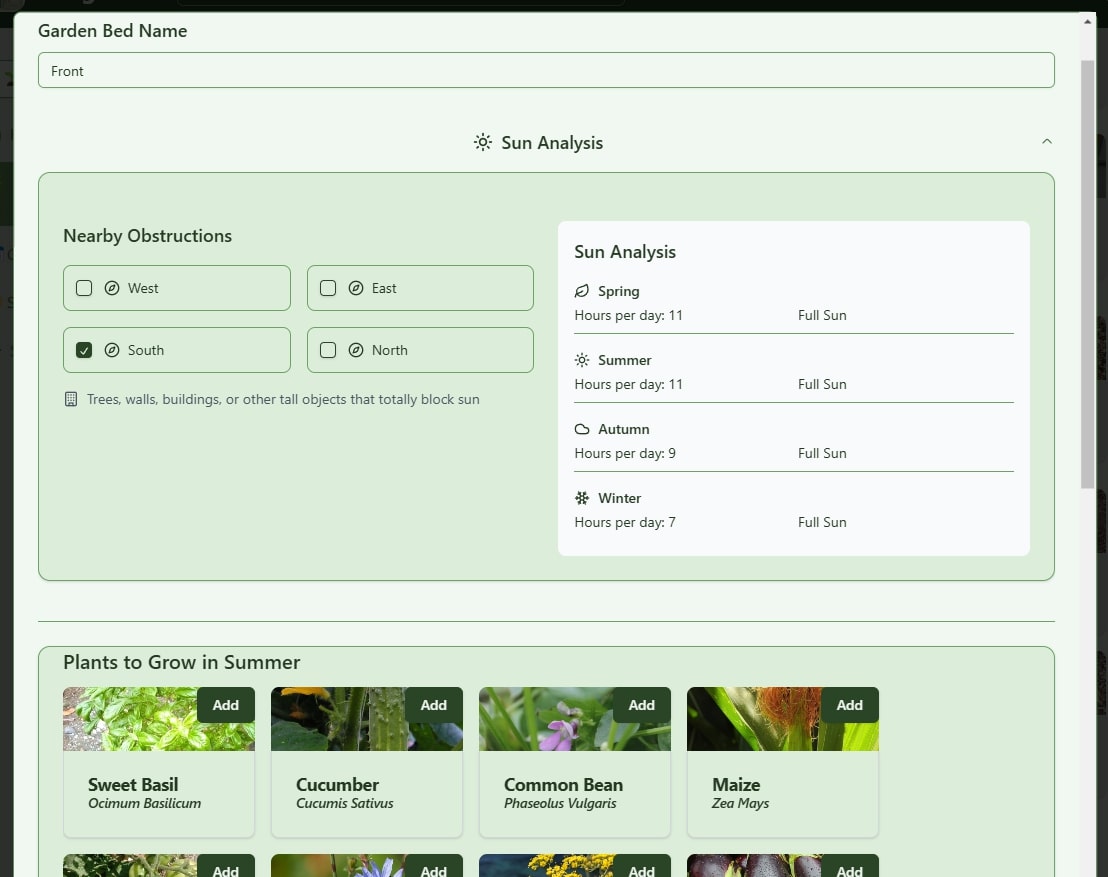
Task: Click the sun icon in the Sun Analysis header
Action: click(x=483, y=142)
